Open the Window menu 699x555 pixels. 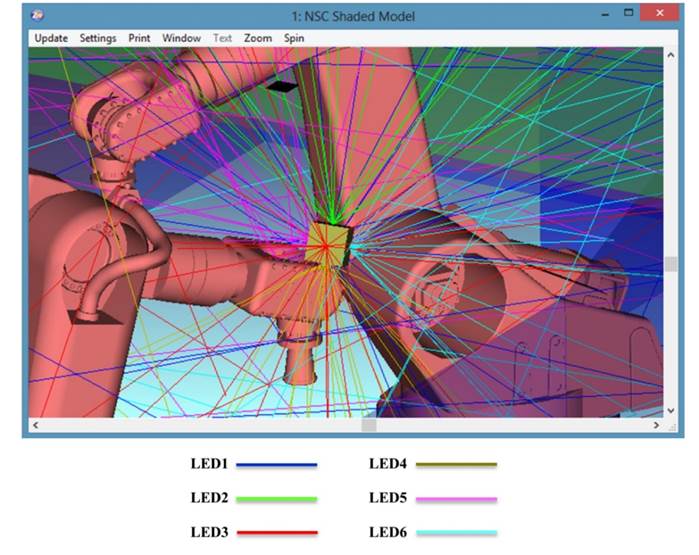181,38
